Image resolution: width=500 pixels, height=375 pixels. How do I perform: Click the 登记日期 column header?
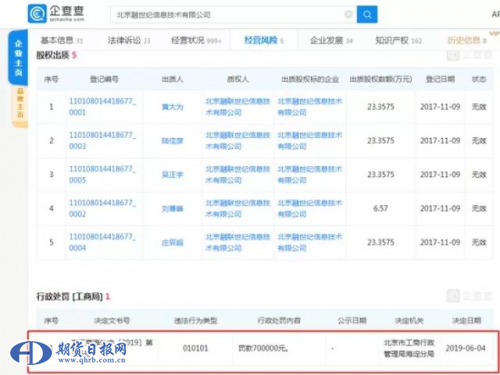[440, 79]
